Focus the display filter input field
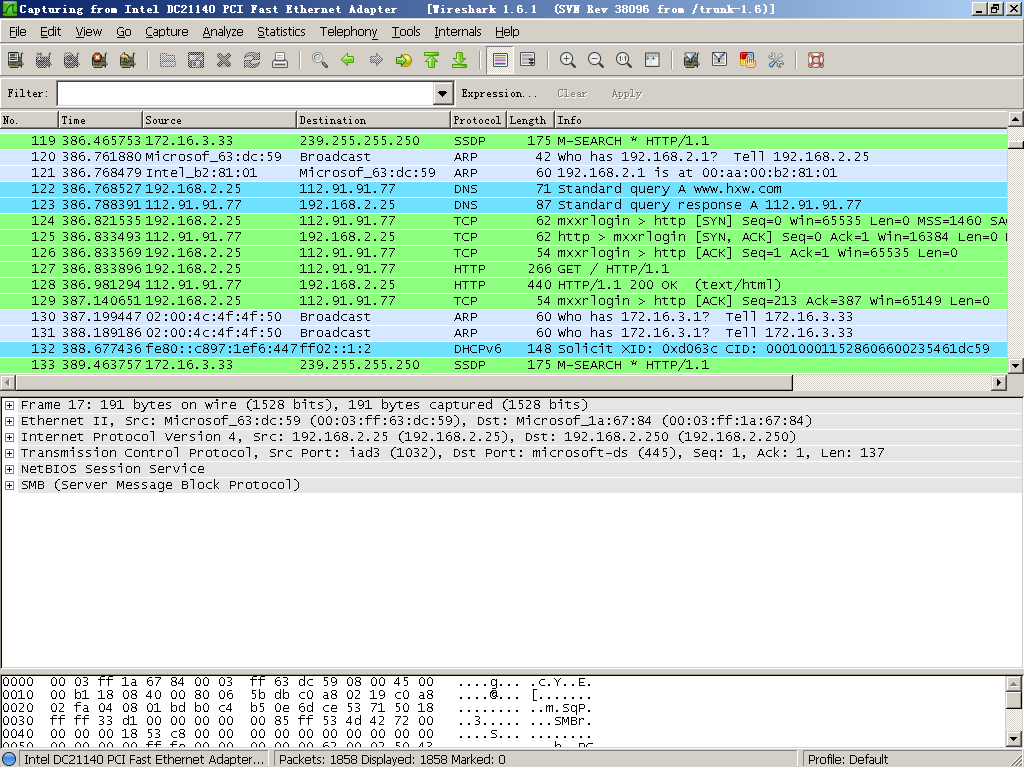 (246, 93)
